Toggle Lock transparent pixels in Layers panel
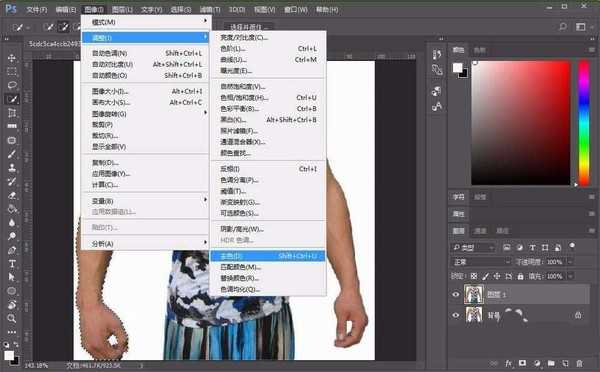 474,276
